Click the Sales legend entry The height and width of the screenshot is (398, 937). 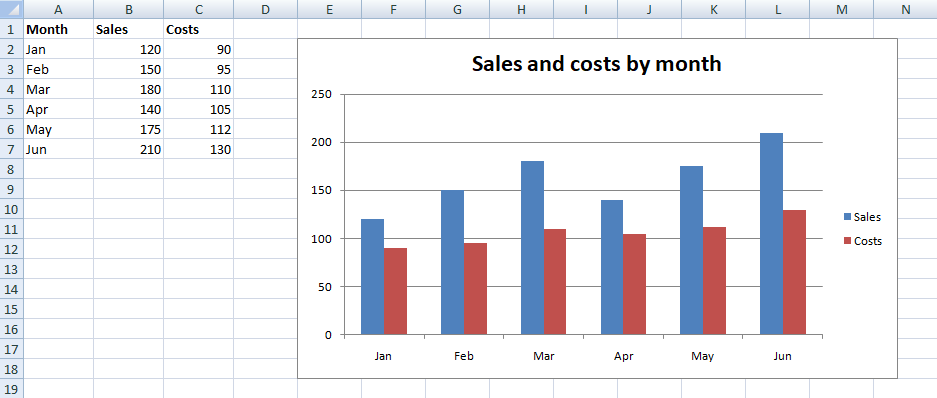[862, 217]
